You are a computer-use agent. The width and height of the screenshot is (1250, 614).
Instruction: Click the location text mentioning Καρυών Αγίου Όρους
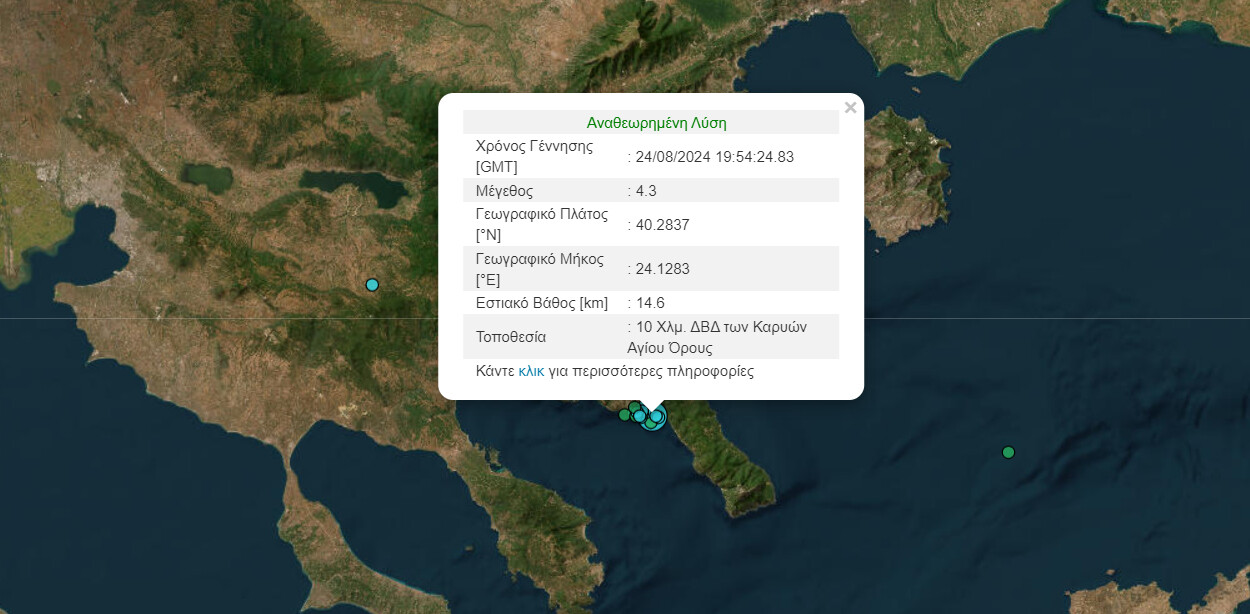pos(720,337)
